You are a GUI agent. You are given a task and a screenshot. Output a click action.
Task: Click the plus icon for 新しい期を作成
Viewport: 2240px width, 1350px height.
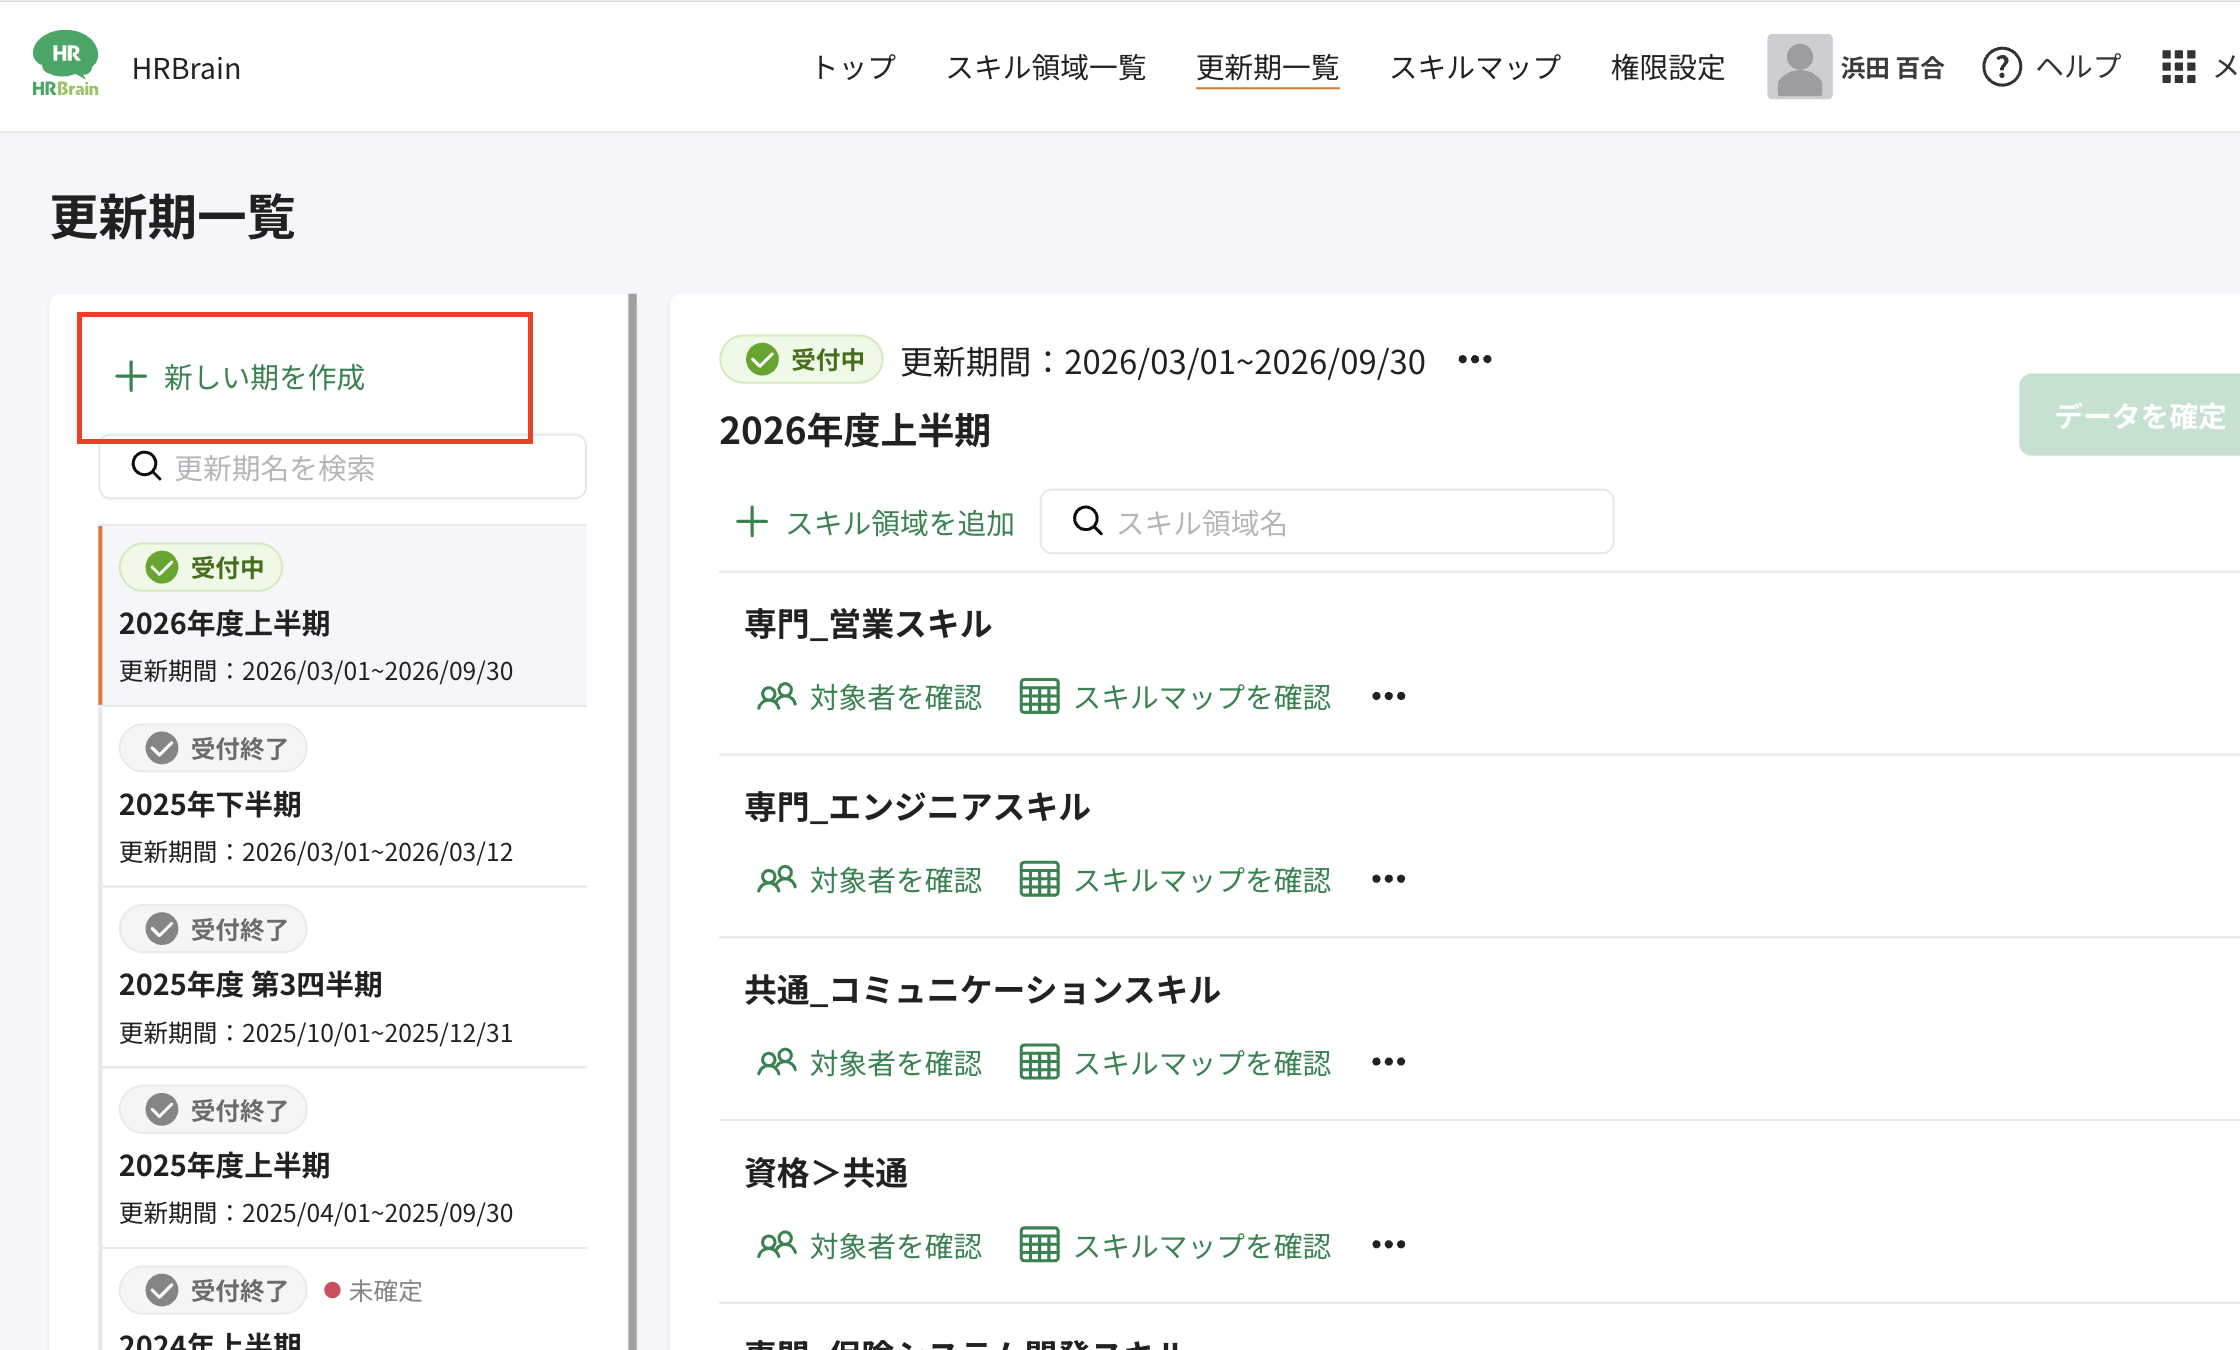pyautogui.click(x=131, y=377)
